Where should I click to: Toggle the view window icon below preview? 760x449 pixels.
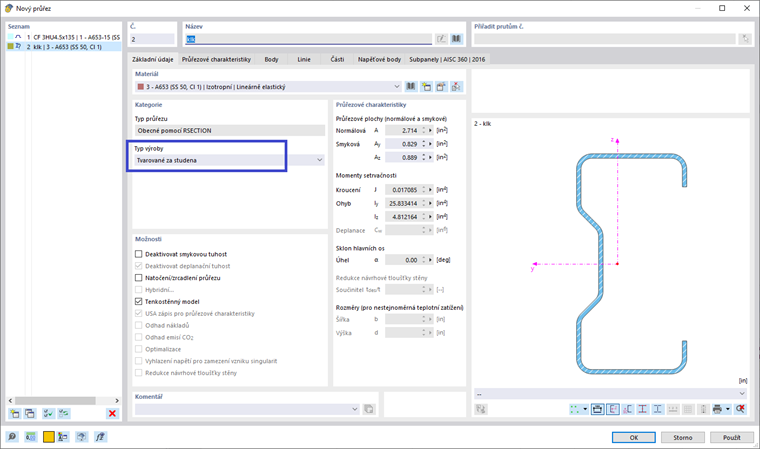coord(598,409)
